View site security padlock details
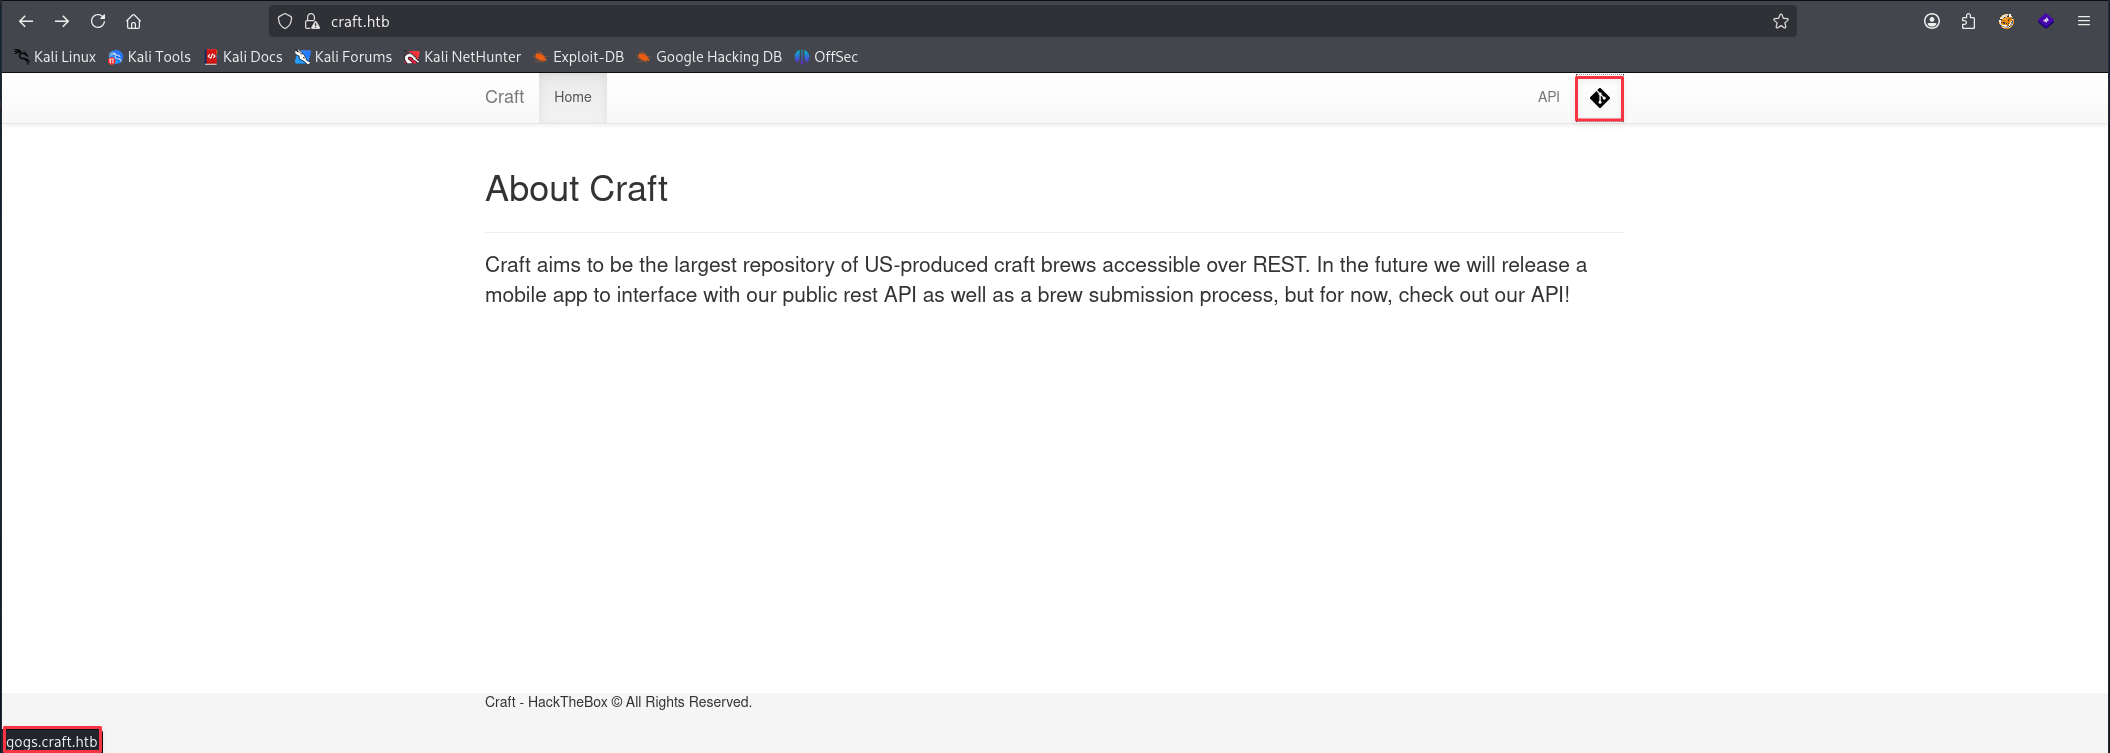 click(312, 21)
